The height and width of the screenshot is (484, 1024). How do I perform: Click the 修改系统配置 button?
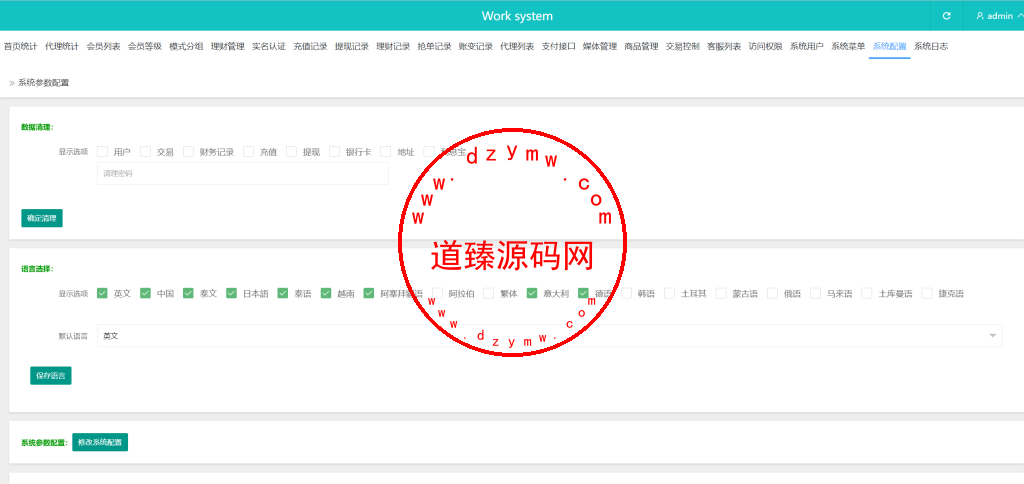click(100, 442)
